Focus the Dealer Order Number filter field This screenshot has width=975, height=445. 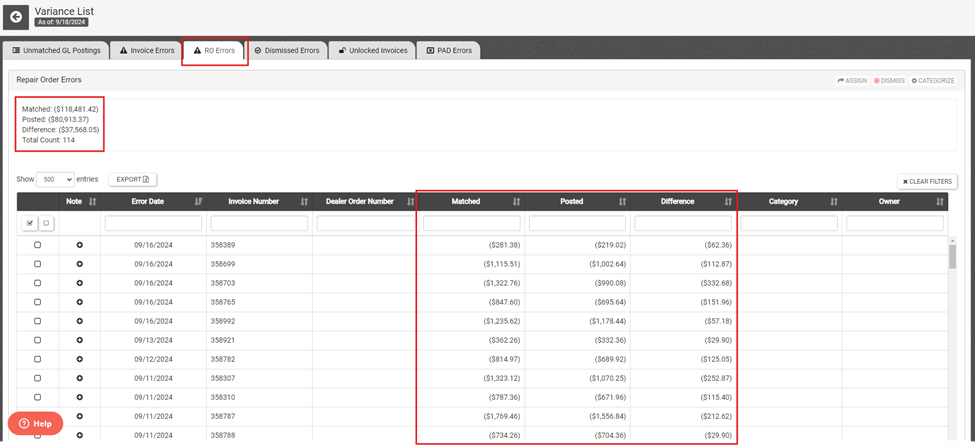(x=365, y=223)
